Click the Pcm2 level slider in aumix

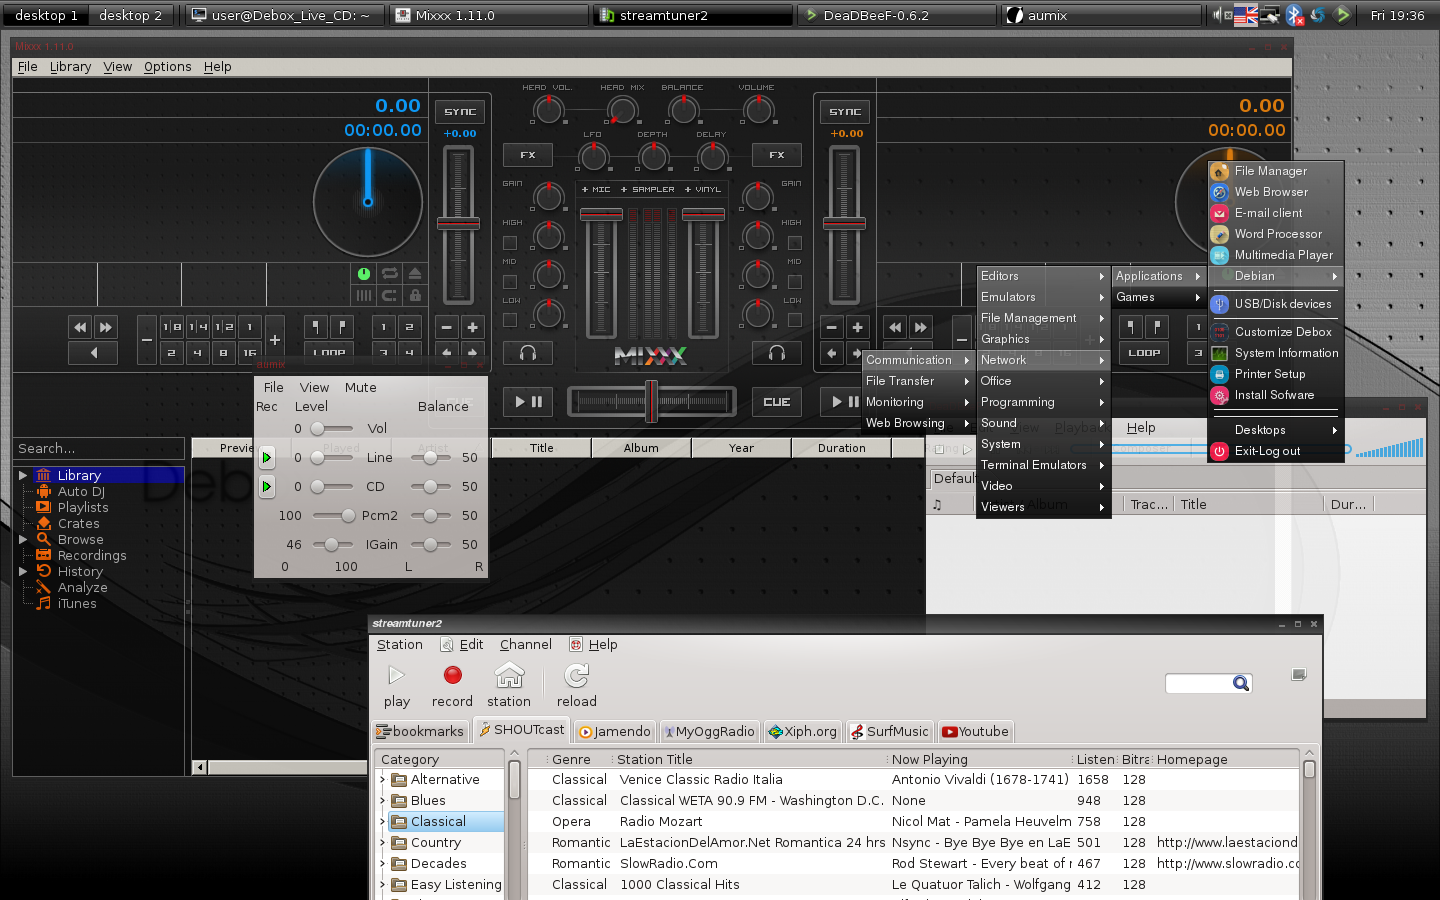pyautogui.click(x=333, y=516)
